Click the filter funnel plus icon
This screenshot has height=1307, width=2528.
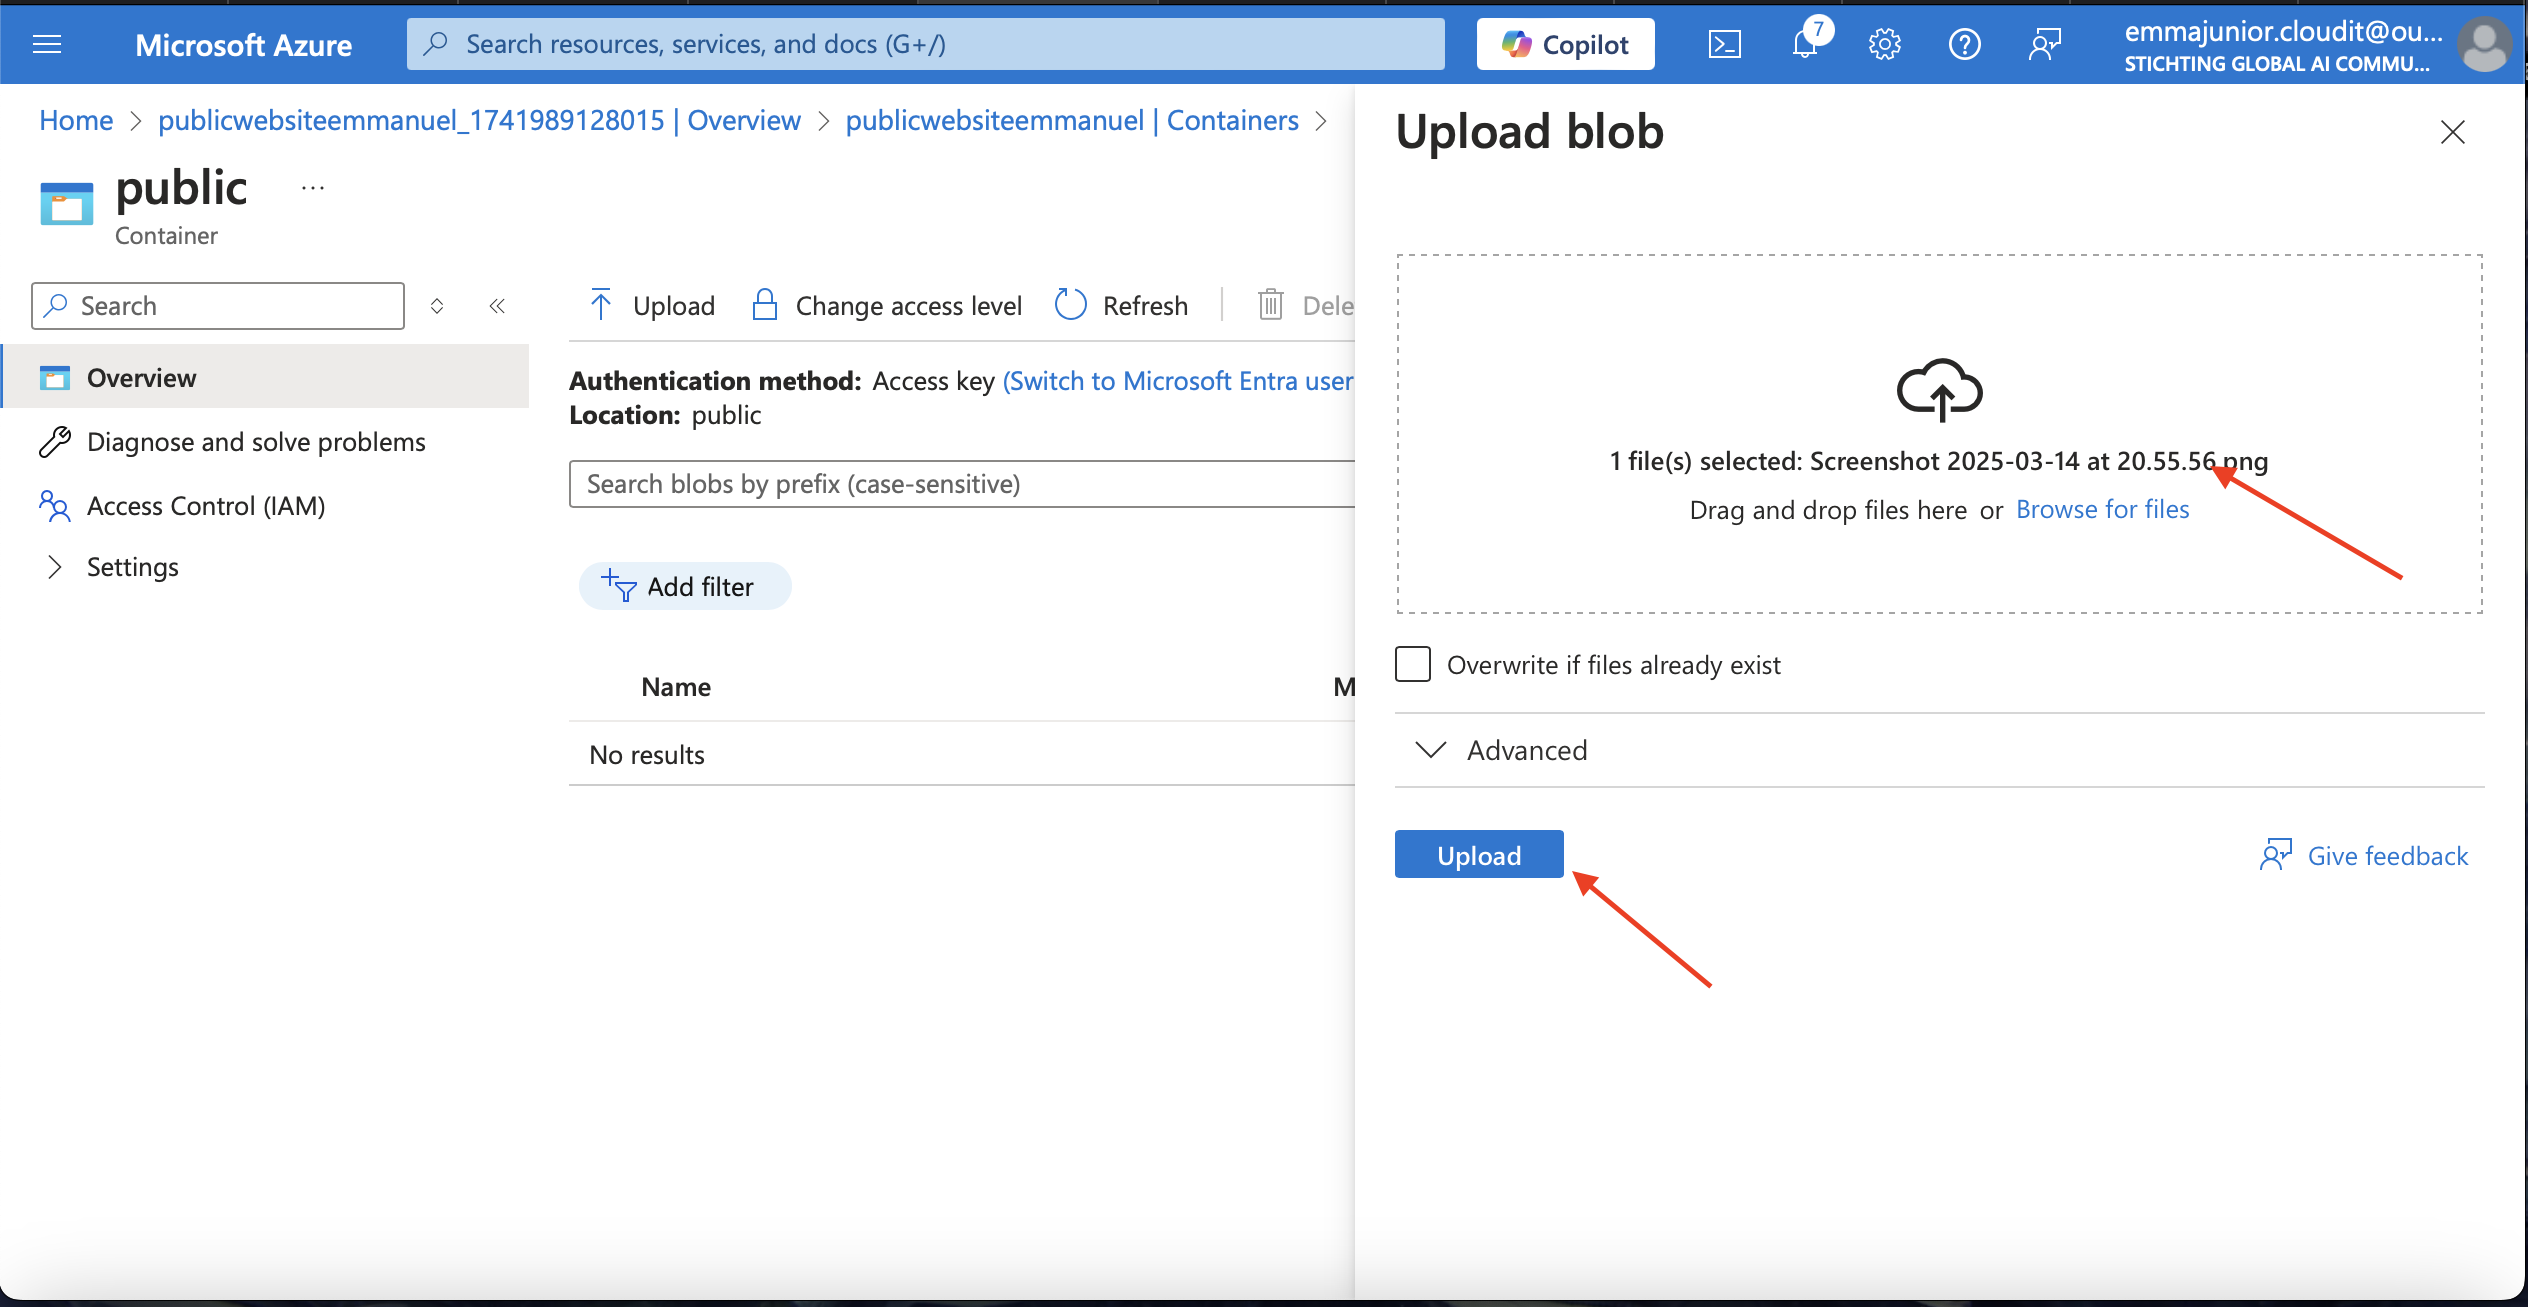pos(618,585)
